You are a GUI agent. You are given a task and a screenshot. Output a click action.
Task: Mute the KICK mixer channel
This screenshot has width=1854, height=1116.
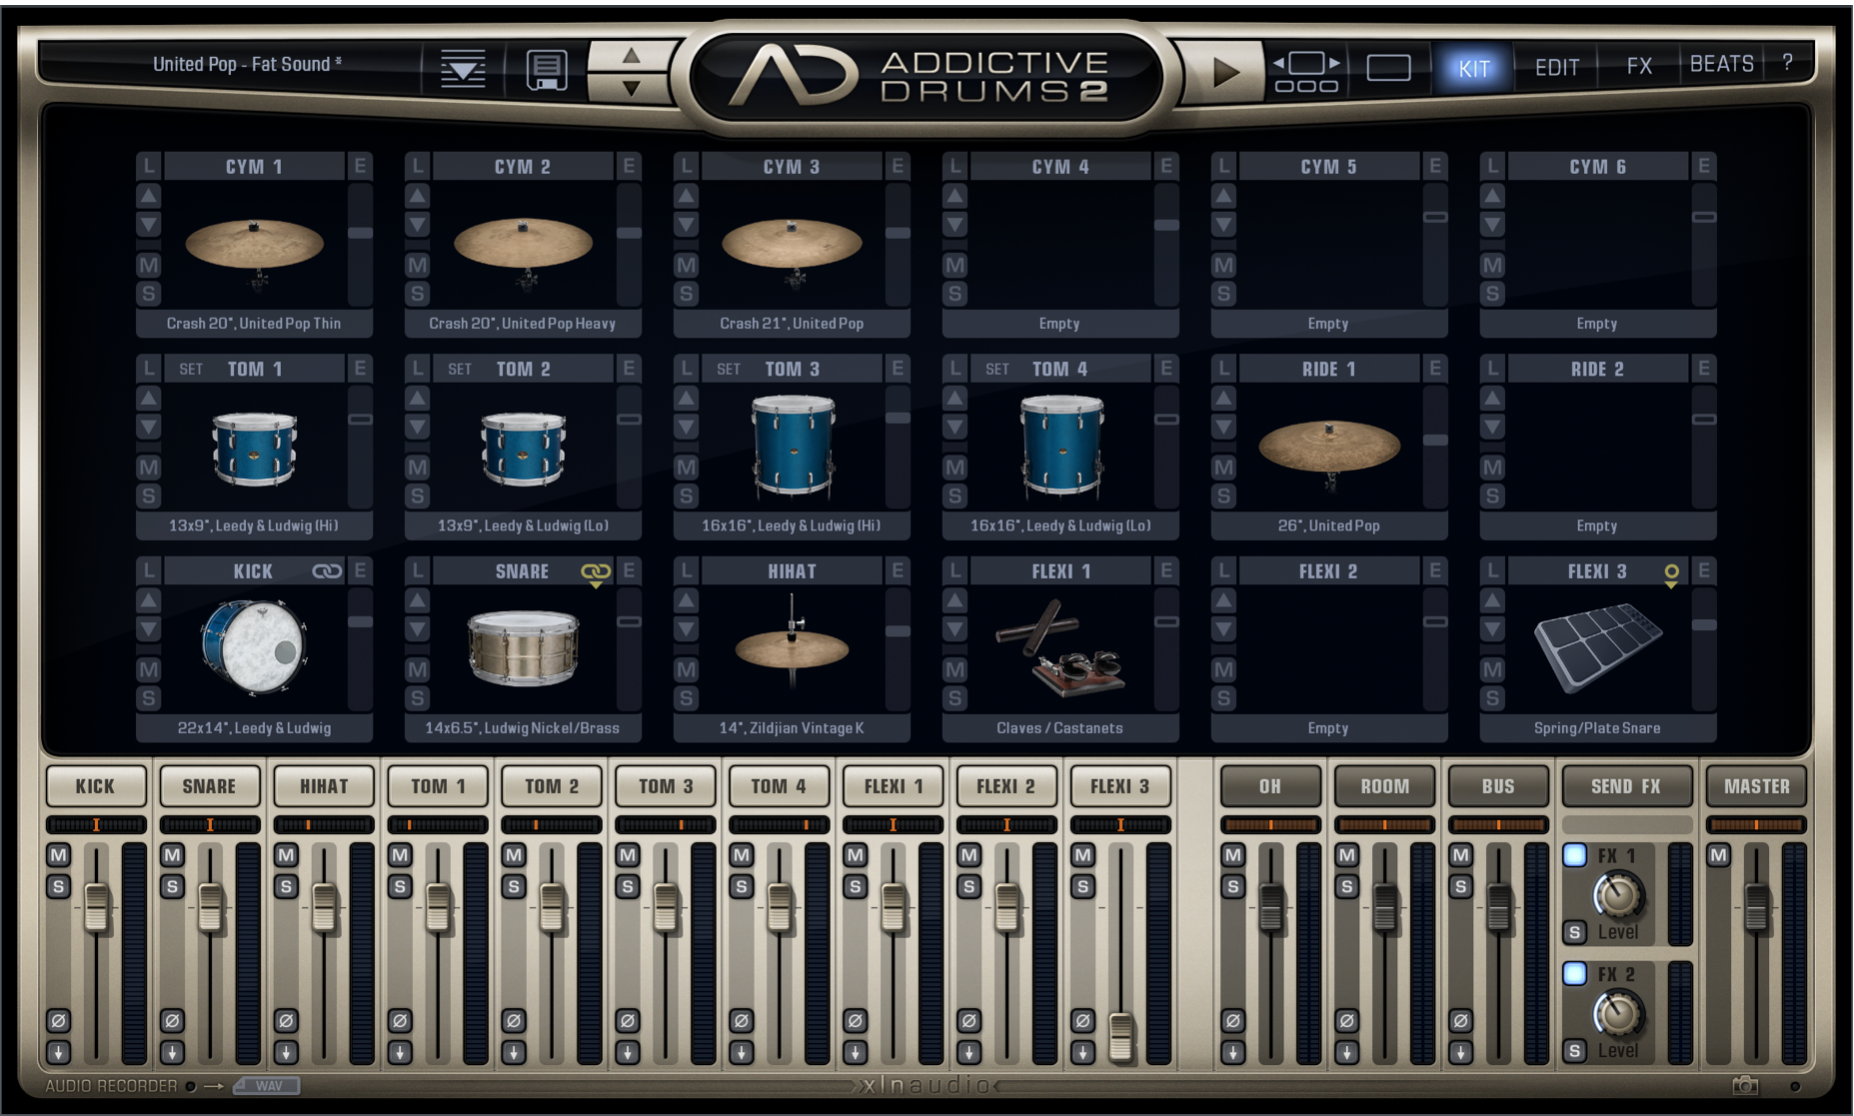[x=58, y=855]
